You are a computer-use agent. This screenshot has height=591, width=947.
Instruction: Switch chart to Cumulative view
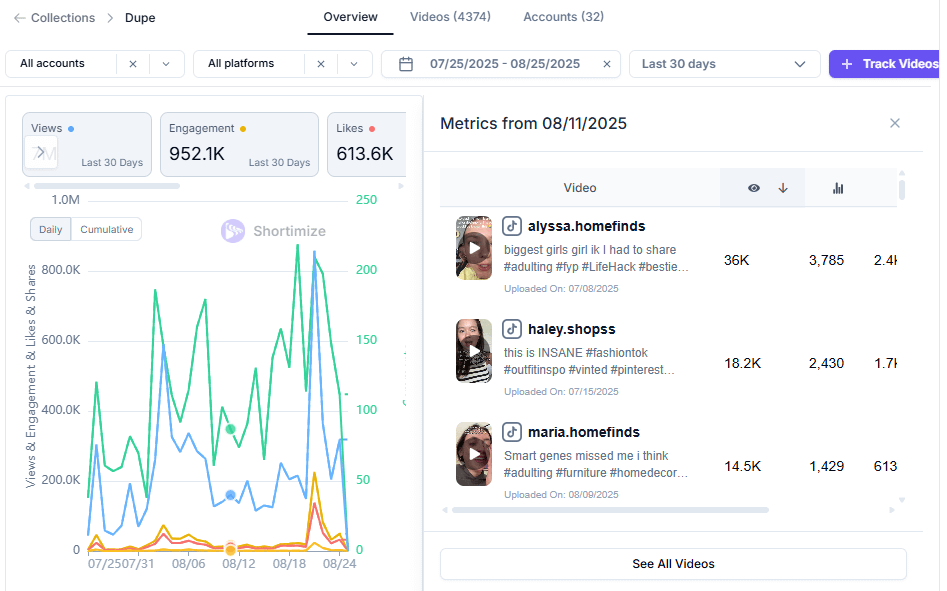point(106,229)
